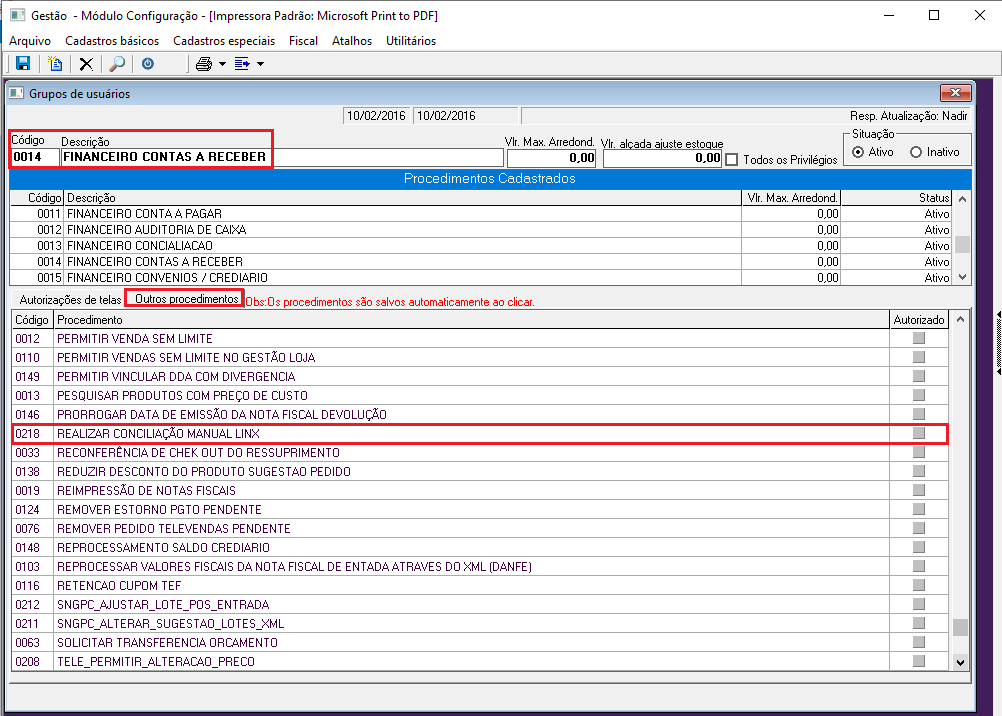The width and height of the screenshot is (1002, 716).
Task: Open the dropdown arrow beside the printer
Action: click(222, 64)
